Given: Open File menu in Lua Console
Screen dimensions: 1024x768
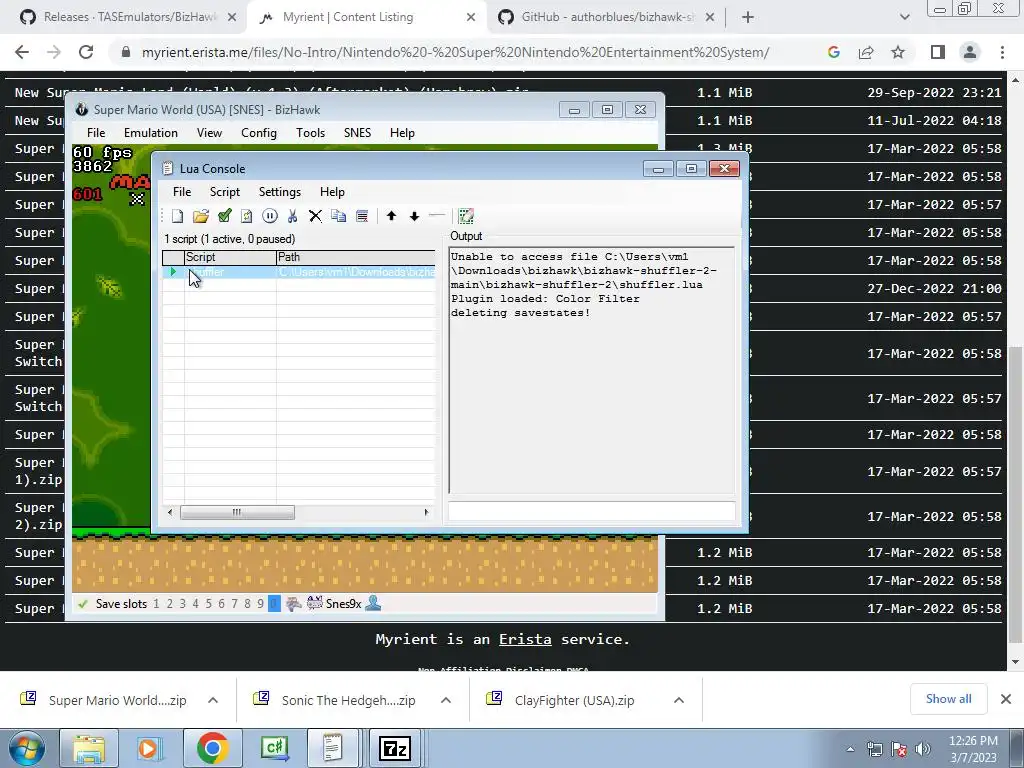Looking at the screenshot, I should pyautogui.click(x=182, y=192).
